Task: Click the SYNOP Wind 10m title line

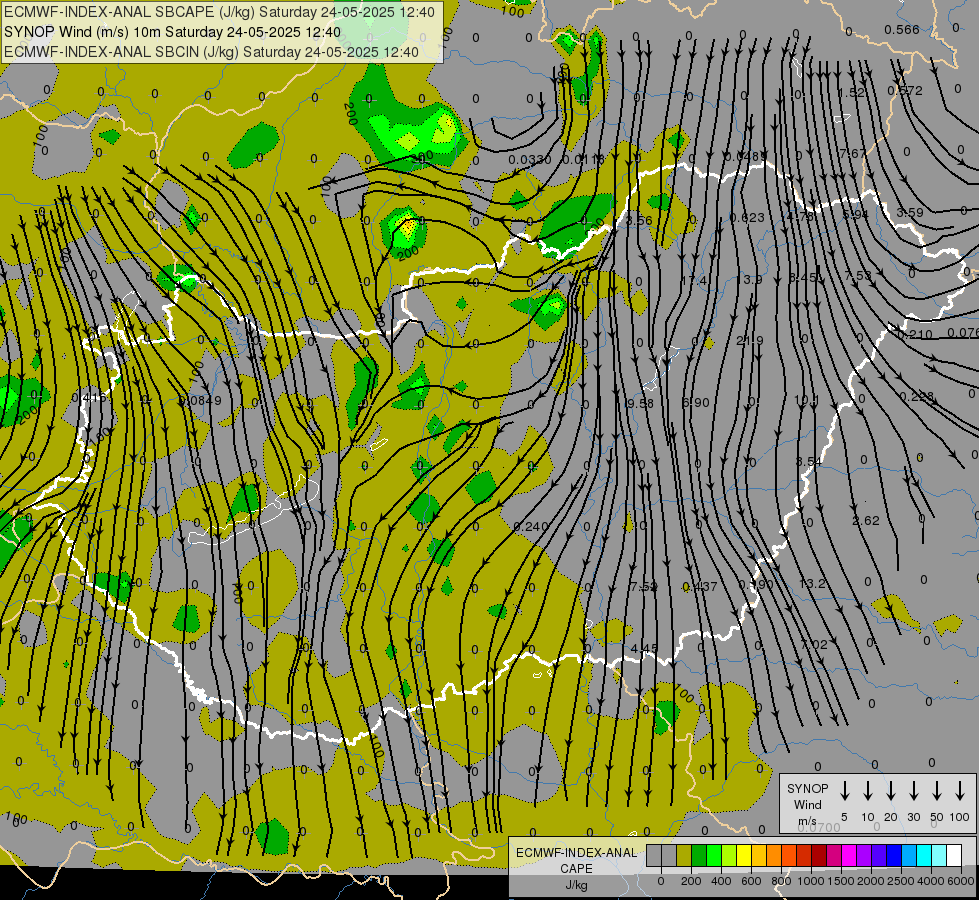Action: (172, 32)
